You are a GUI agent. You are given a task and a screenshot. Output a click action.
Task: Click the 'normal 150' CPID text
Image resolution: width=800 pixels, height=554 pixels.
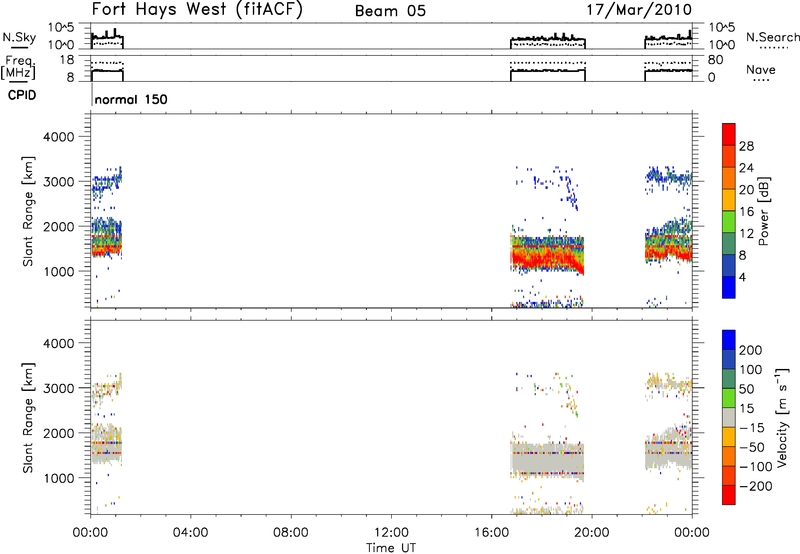(131, 99)
